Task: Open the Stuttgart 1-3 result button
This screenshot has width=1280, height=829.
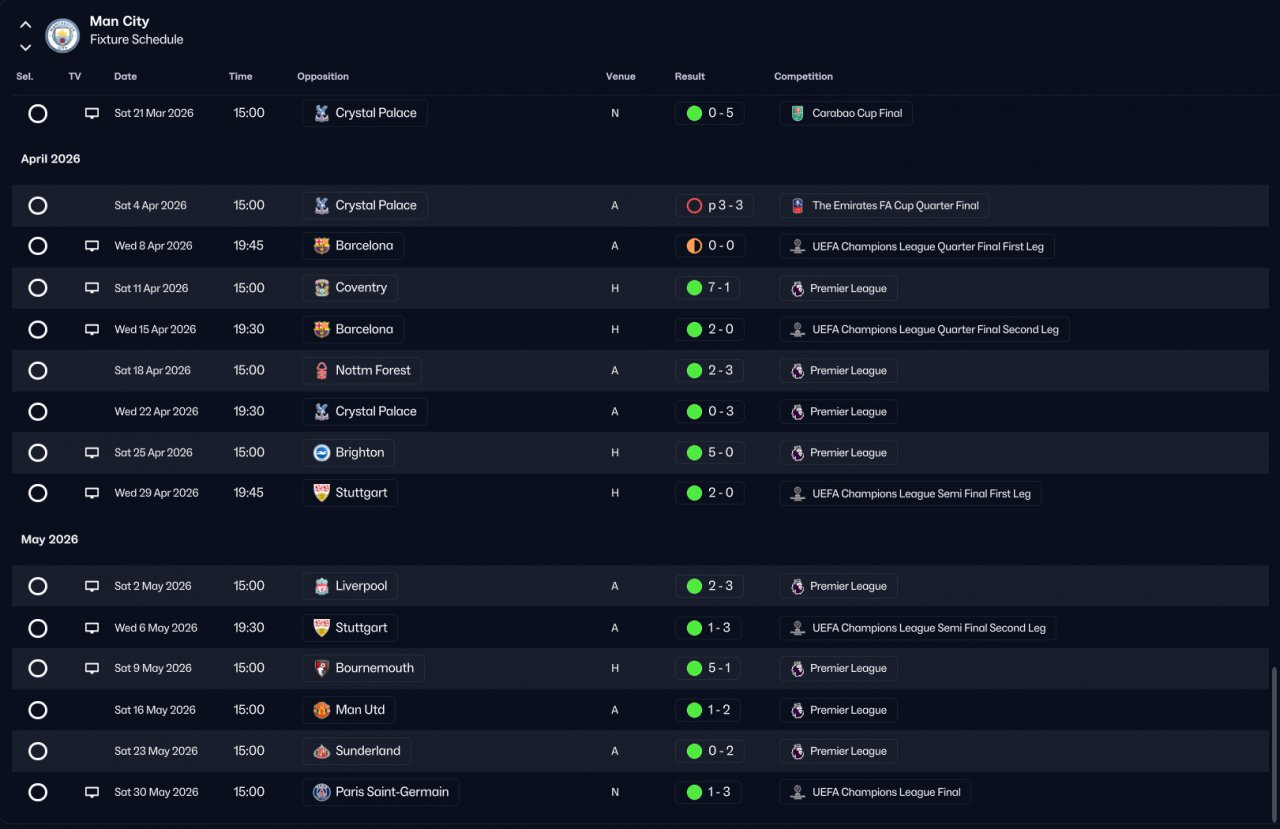Action: coord(709,628)
